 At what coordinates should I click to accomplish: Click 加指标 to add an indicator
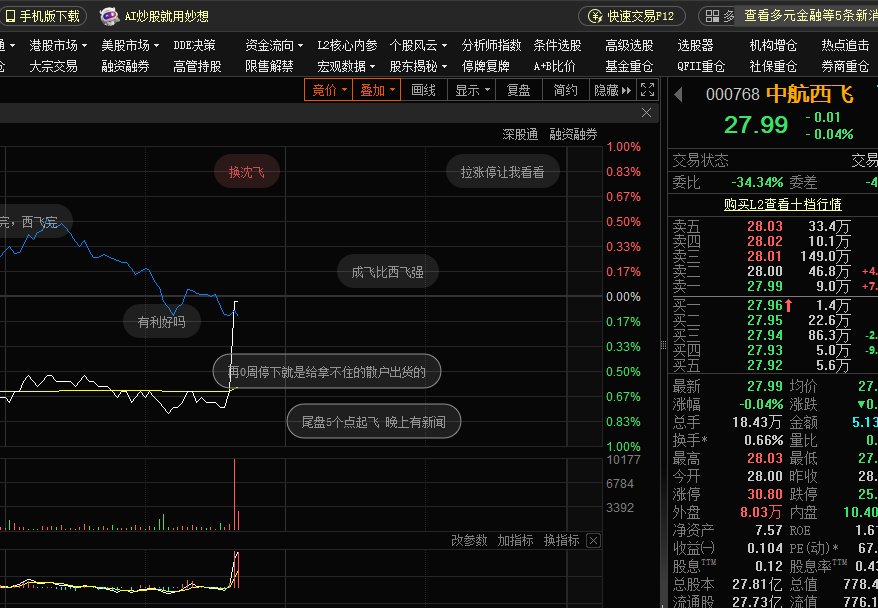point(515,540)
